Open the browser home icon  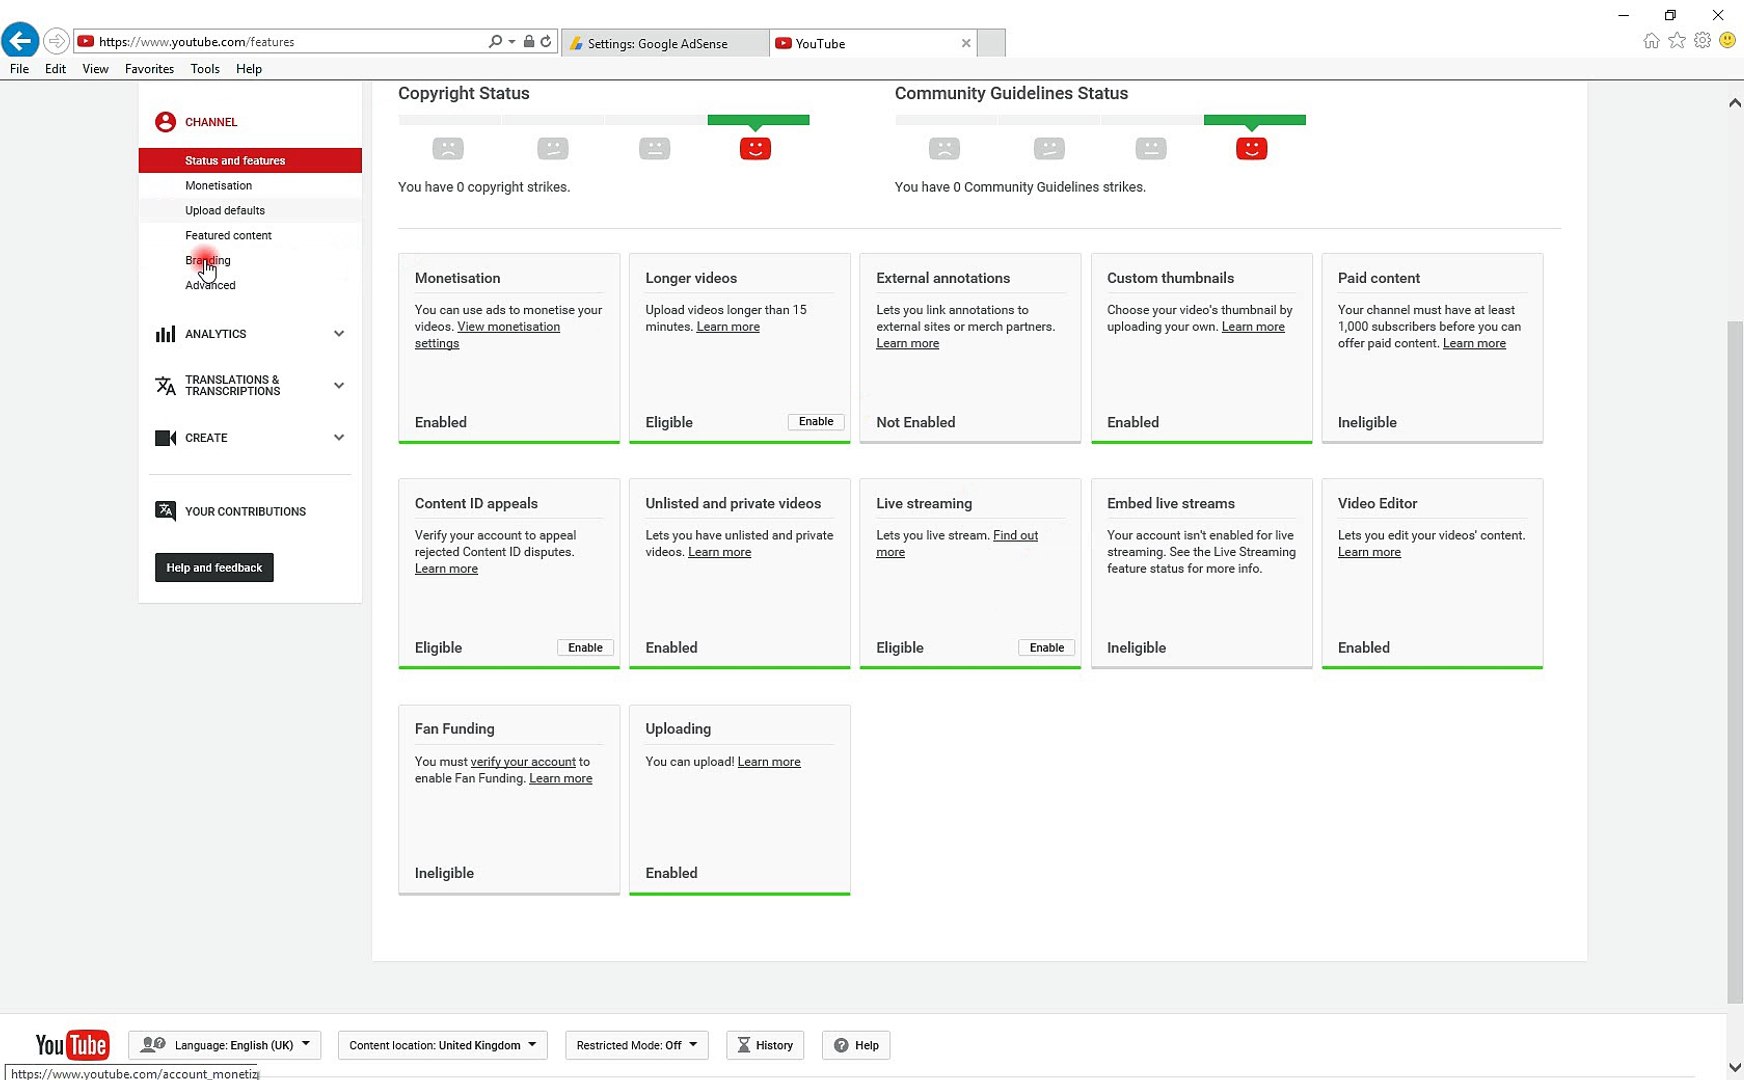(1651, 41)
